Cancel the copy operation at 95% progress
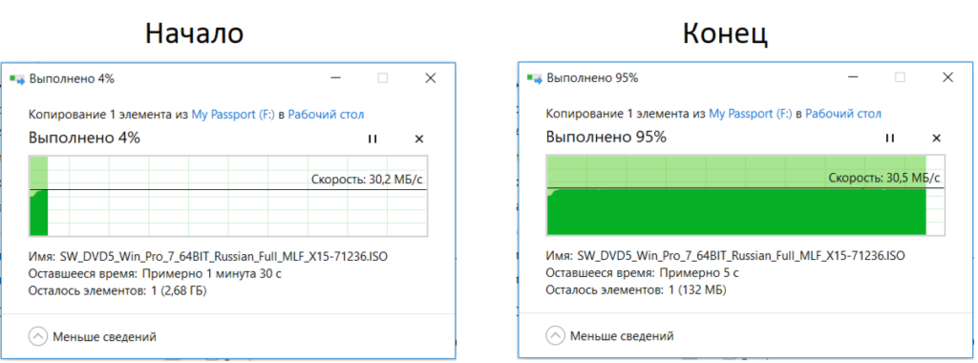Image resolution: width=978 pixels, height=363 pixels. [x=937, y=138]
